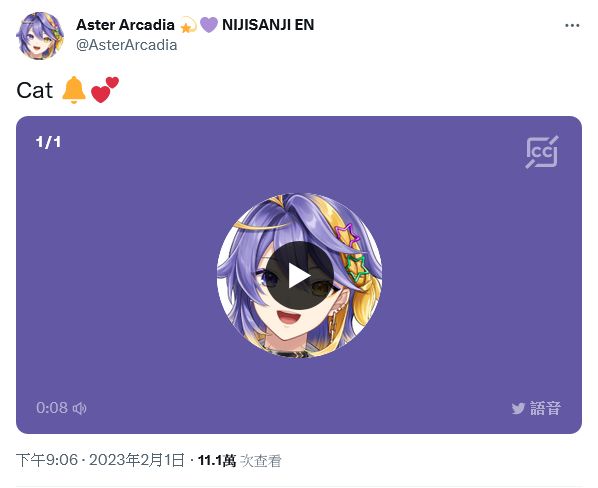Toggle the closed captions CC icon
598x488 pixels.
pyautogui.click(x=542, y=152)
